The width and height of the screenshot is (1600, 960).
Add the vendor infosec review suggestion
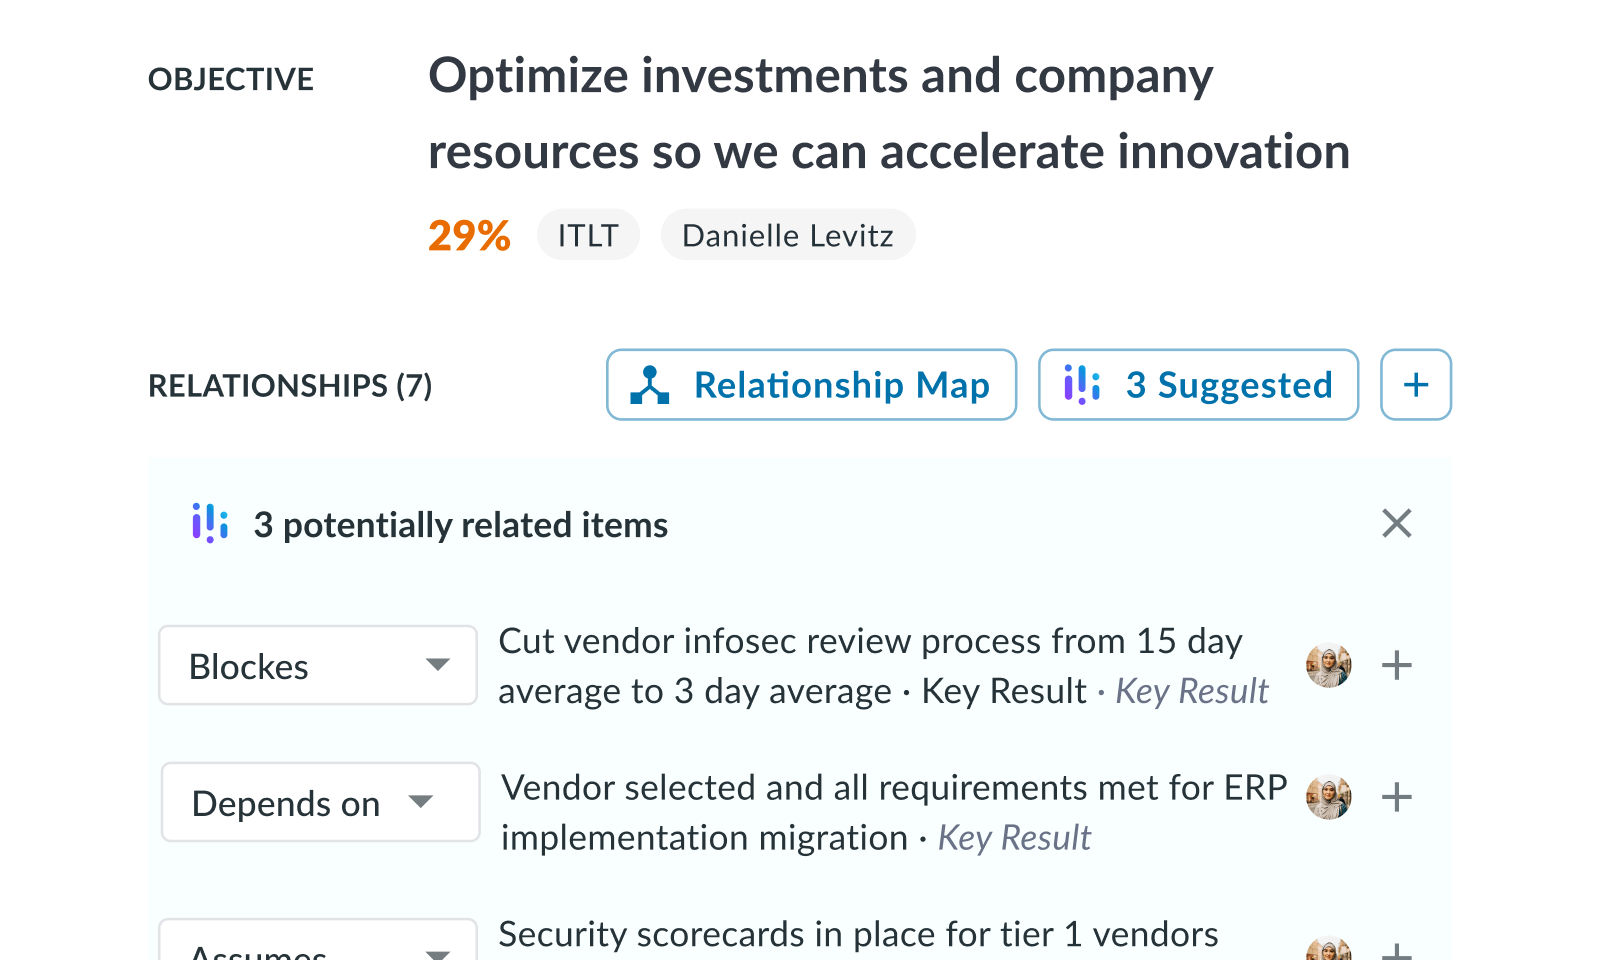tap(1396, 665)
